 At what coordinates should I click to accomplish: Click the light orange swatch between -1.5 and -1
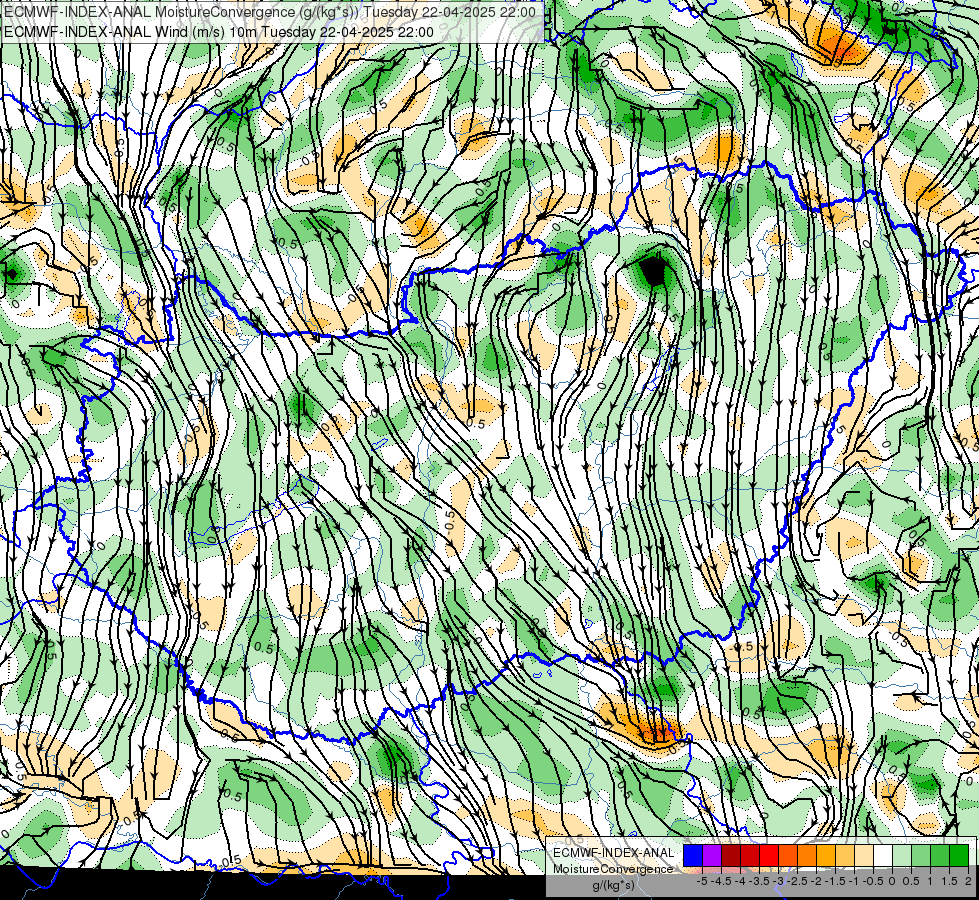click(845, 855)
